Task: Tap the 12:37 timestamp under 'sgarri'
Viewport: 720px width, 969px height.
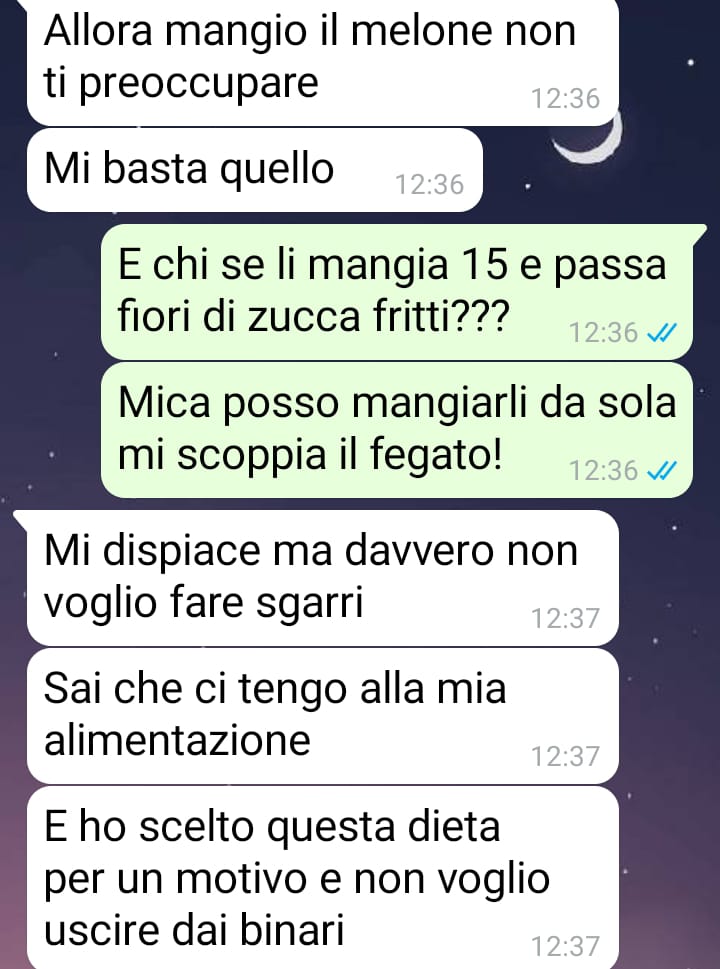Action: click(x=565, y=619)
